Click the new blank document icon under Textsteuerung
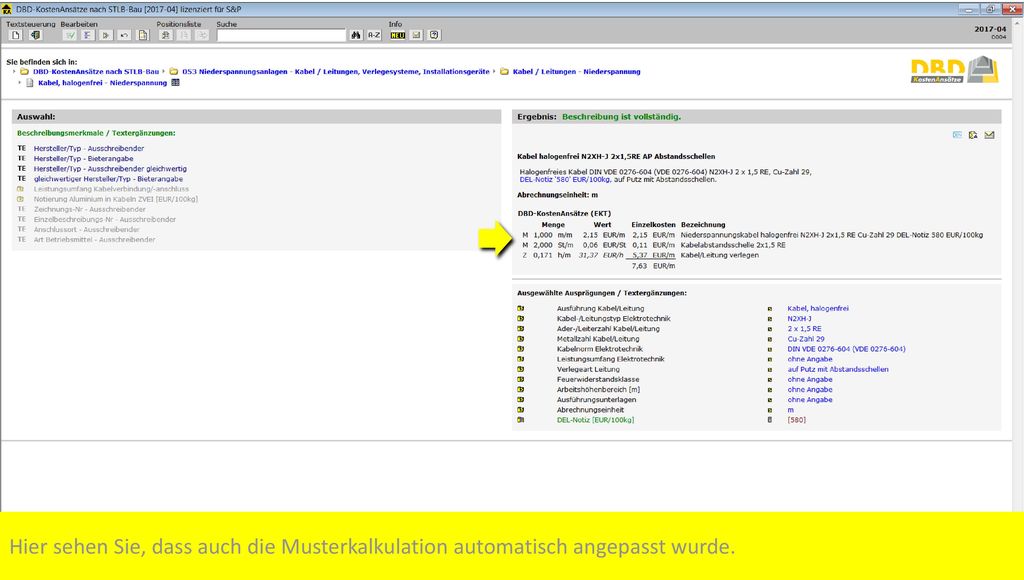Viewport: 1024px width, 580px height. (16, 35)
